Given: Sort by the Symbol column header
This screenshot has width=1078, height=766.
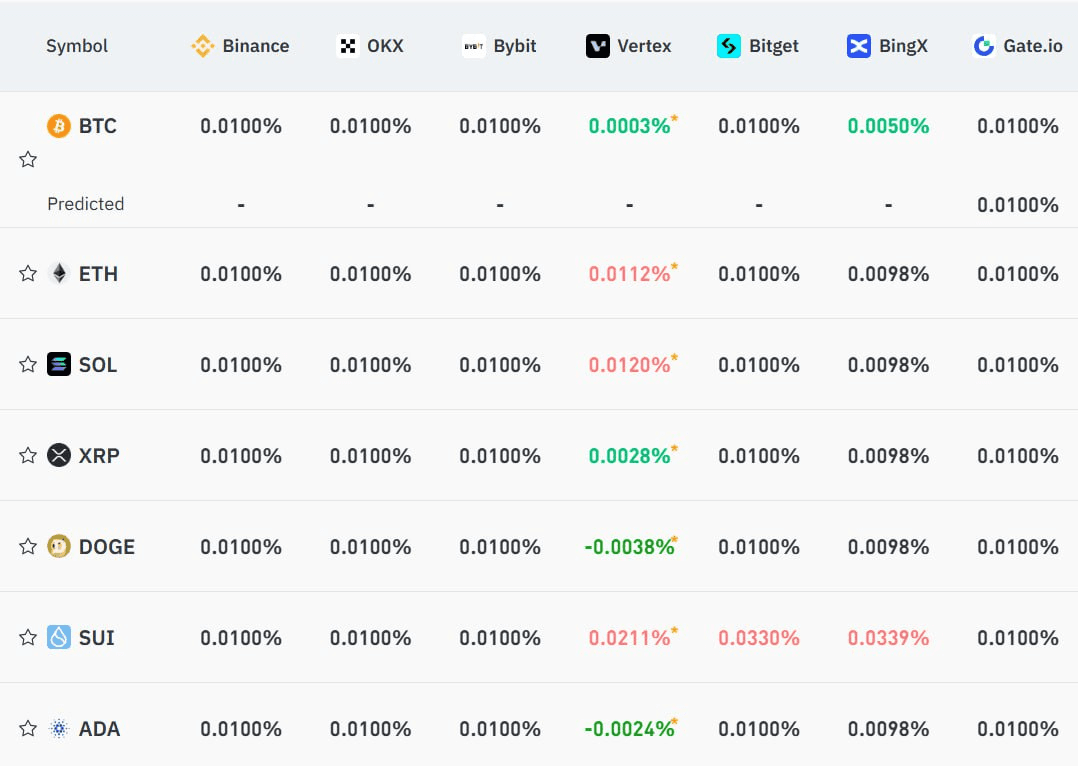Looking at the screenshot, I should pyautogui.click(x=77, y=46).
